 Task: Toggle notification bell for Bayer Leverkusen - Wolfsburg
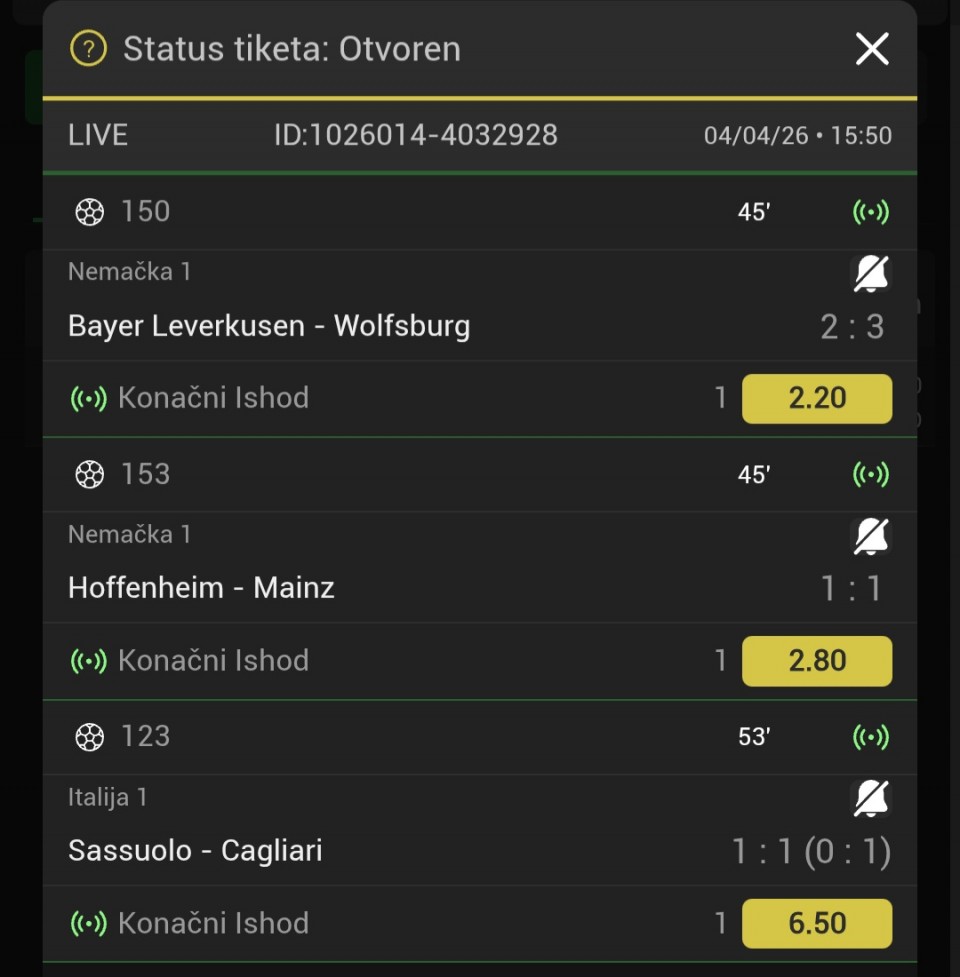click(870, 273)
